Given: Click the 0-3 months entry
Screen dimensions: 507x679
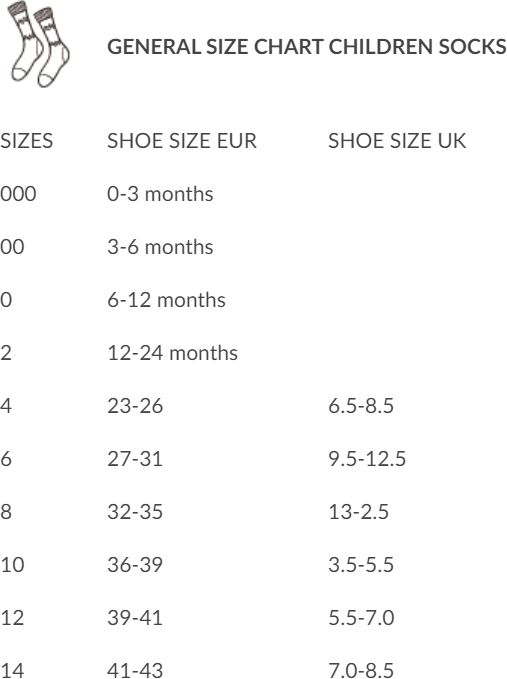Looking at the screenshot, I should [x=160, y=194].
